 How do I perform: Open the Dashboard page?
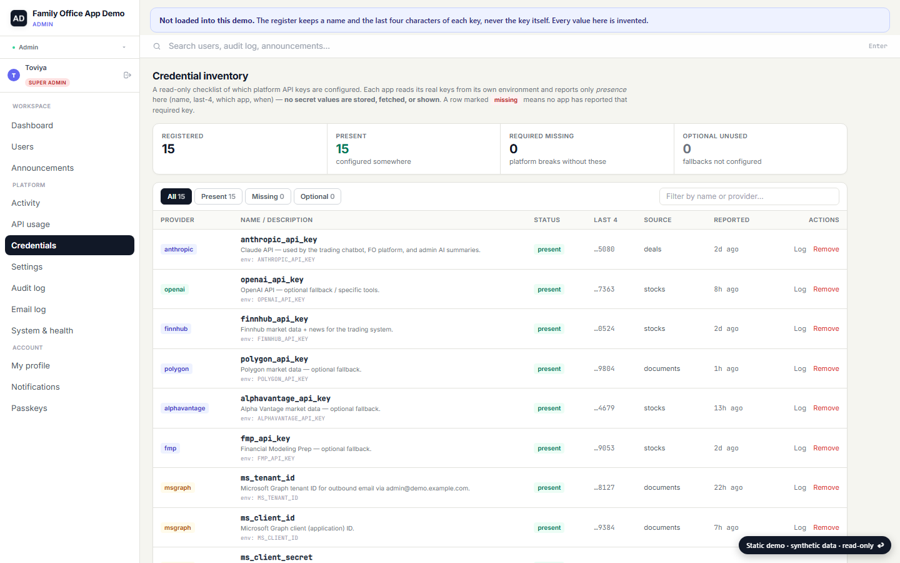click(32, 126)
